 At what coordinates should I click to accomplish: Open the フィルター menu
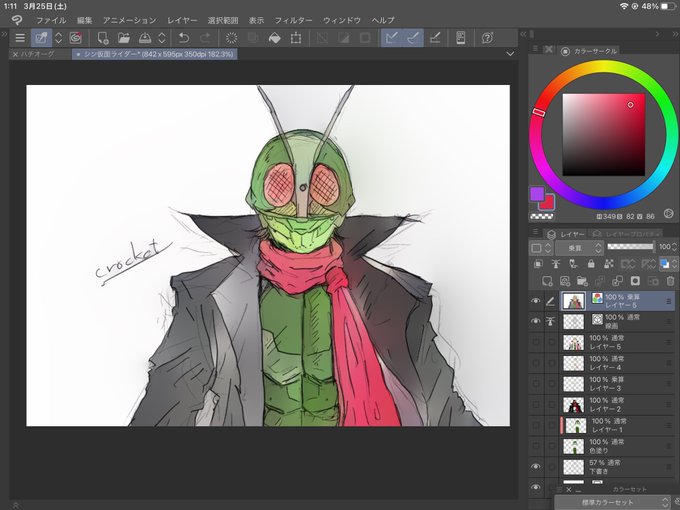[293, 20]
